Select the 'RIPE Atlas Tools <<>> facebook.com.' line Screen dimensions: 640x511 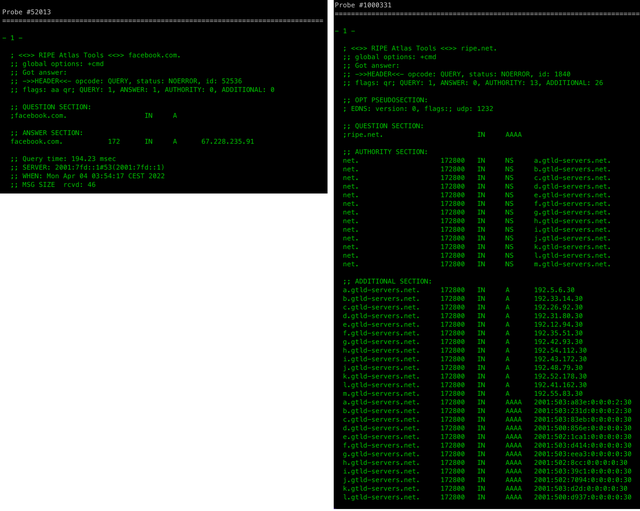tap(96, 55)
